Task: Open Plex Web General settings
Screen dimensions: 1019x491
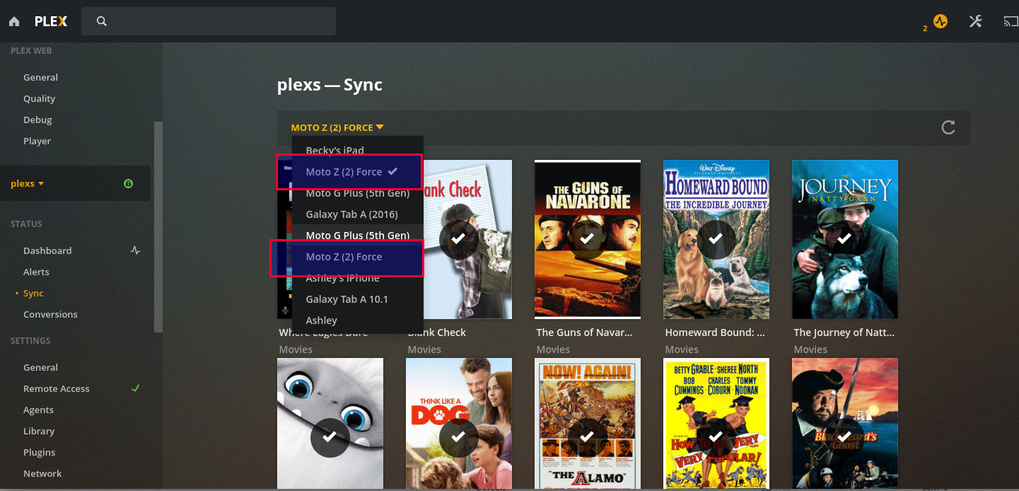Action: [x=40, y=77]
